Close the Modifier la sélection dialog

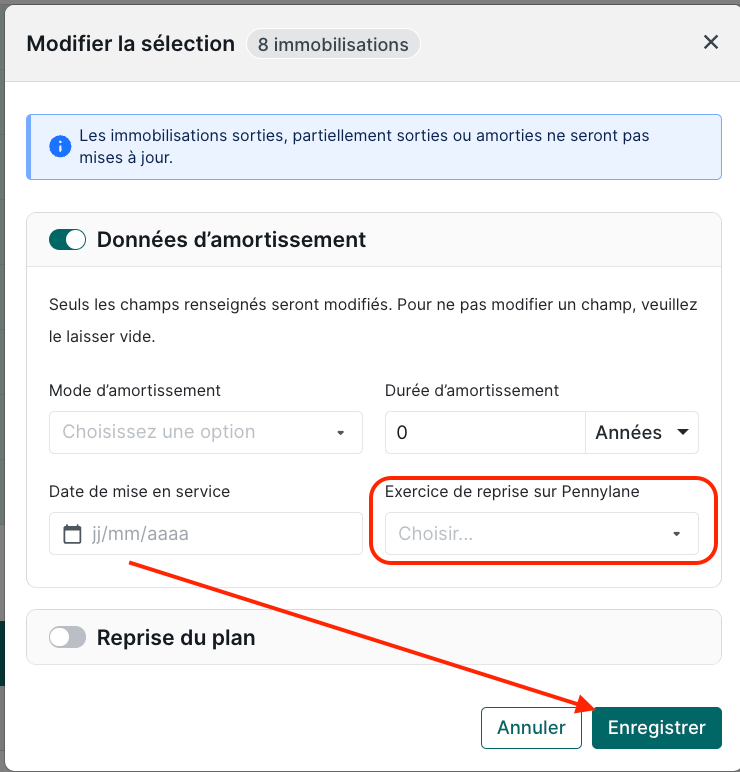(711, 42)
